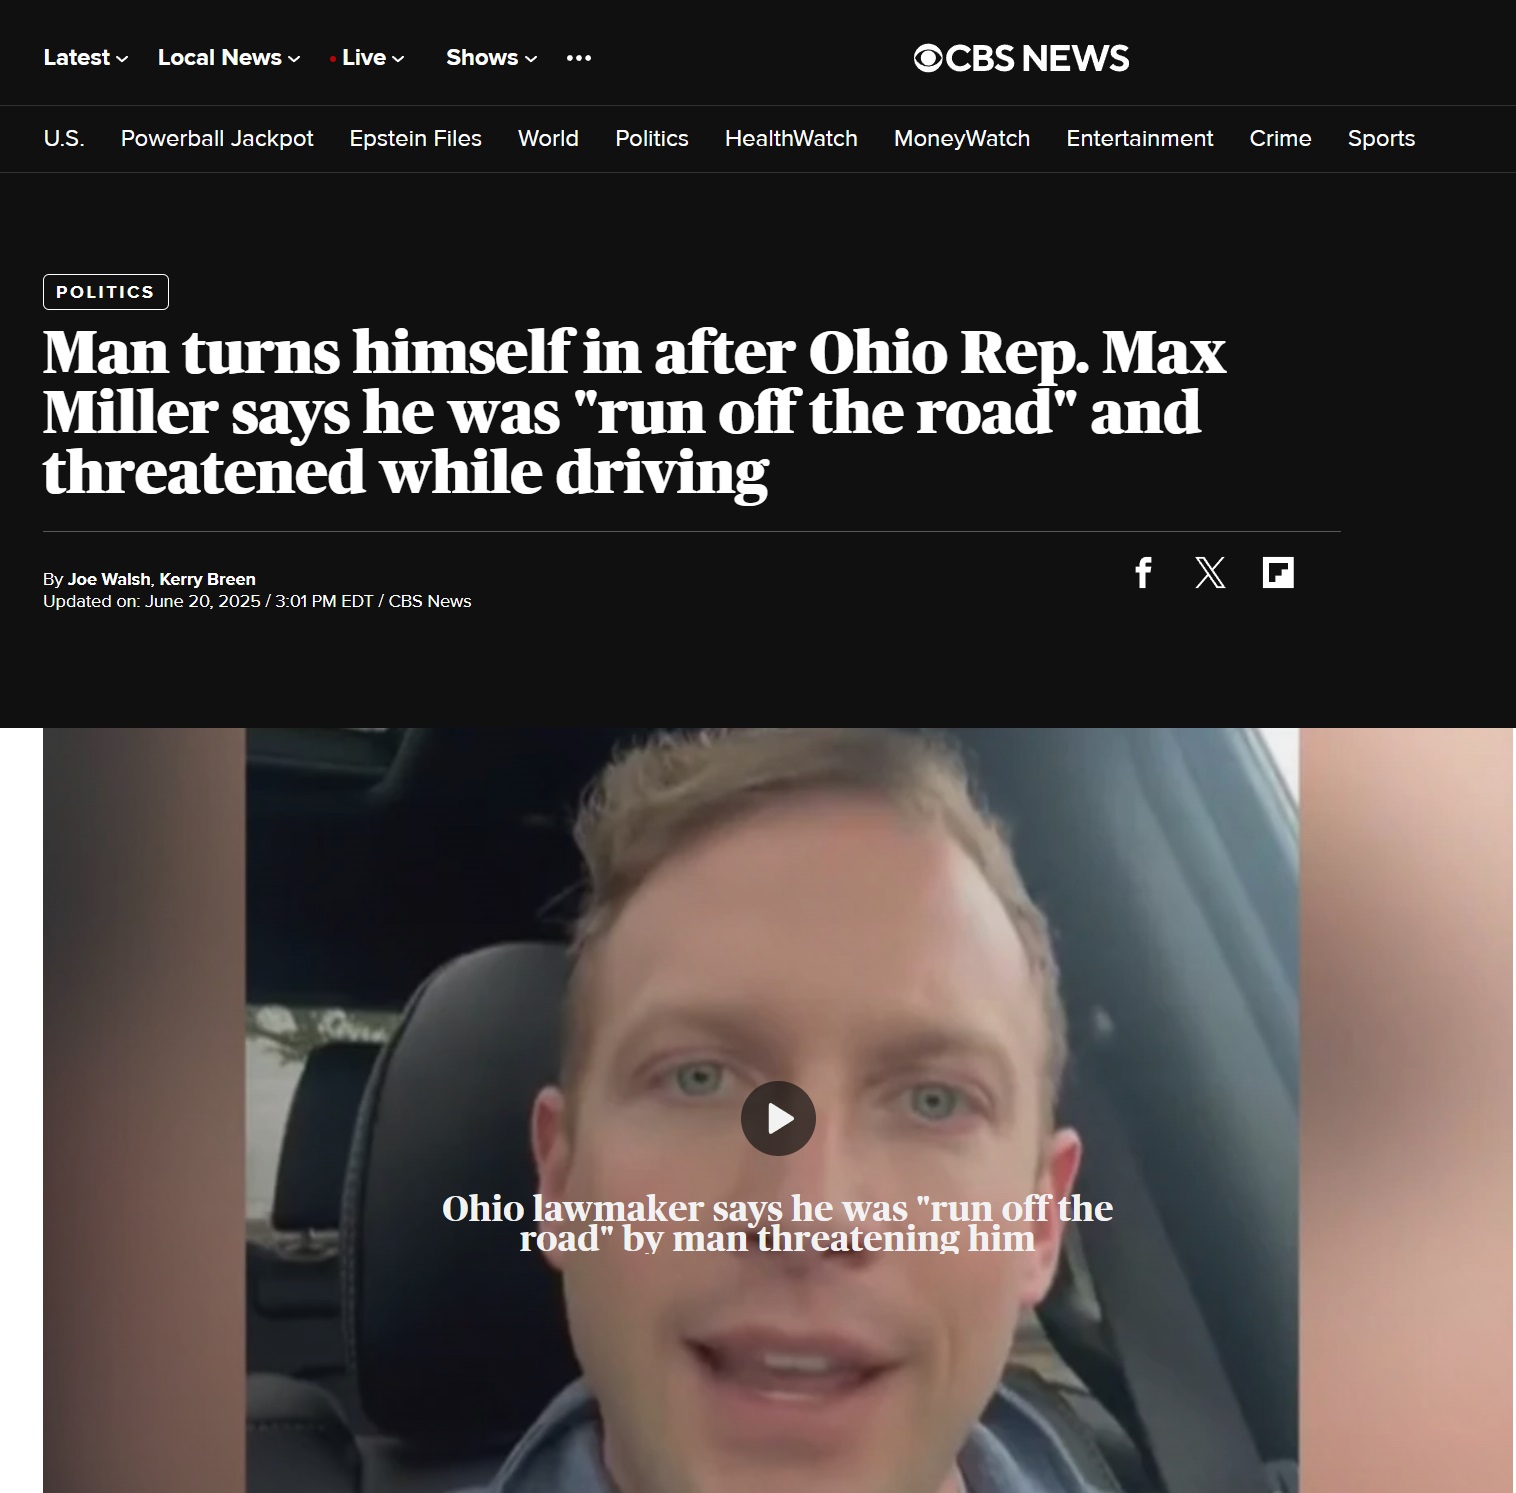Share article on X icon

pyautogui.click(x=1210, y=573)
